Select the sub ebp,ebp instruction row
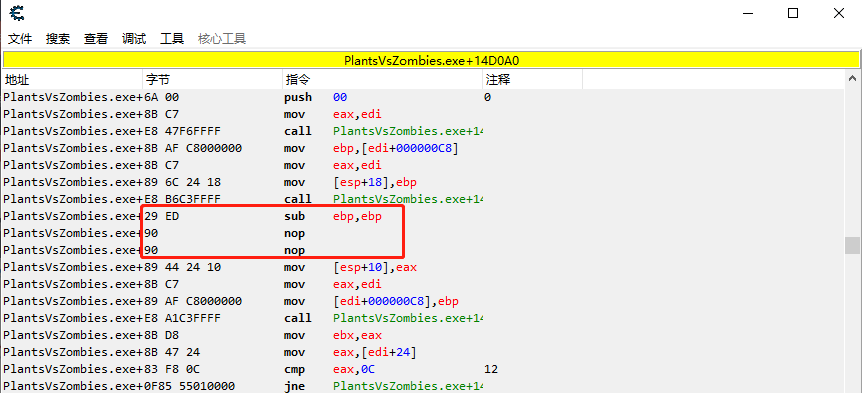862x393 pixels. (x=422, y=216)
